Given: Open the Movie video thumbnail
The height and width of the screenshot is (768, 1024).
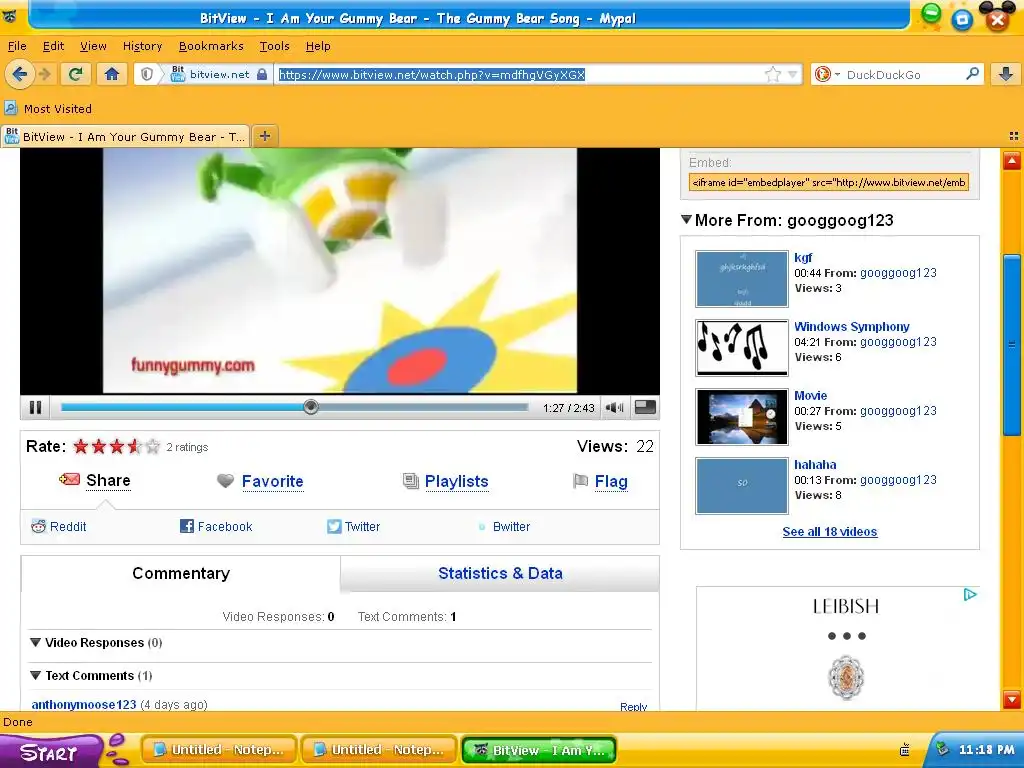Looking at the screenshot, I should 742,417.
